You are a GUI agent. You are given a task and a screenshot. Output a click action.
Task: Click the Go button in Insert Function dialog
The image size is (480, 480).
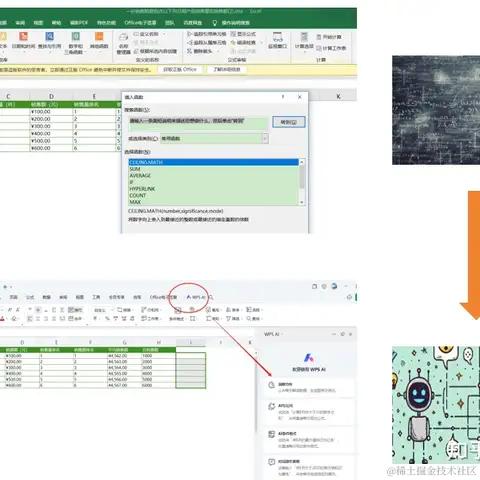click(289, 122)
